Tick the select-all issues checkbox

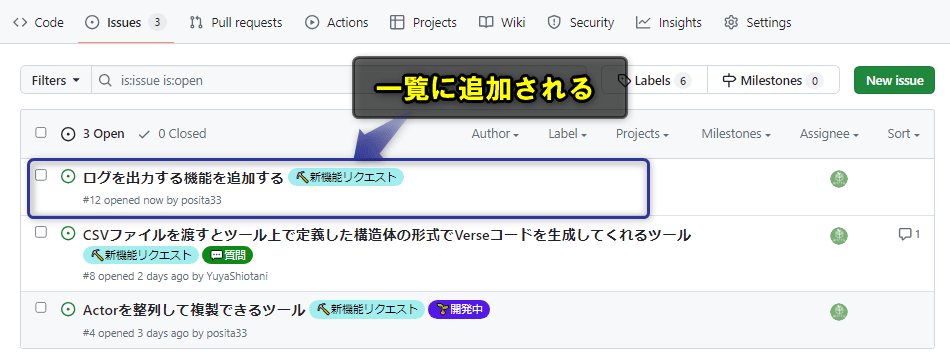[41, 133]
